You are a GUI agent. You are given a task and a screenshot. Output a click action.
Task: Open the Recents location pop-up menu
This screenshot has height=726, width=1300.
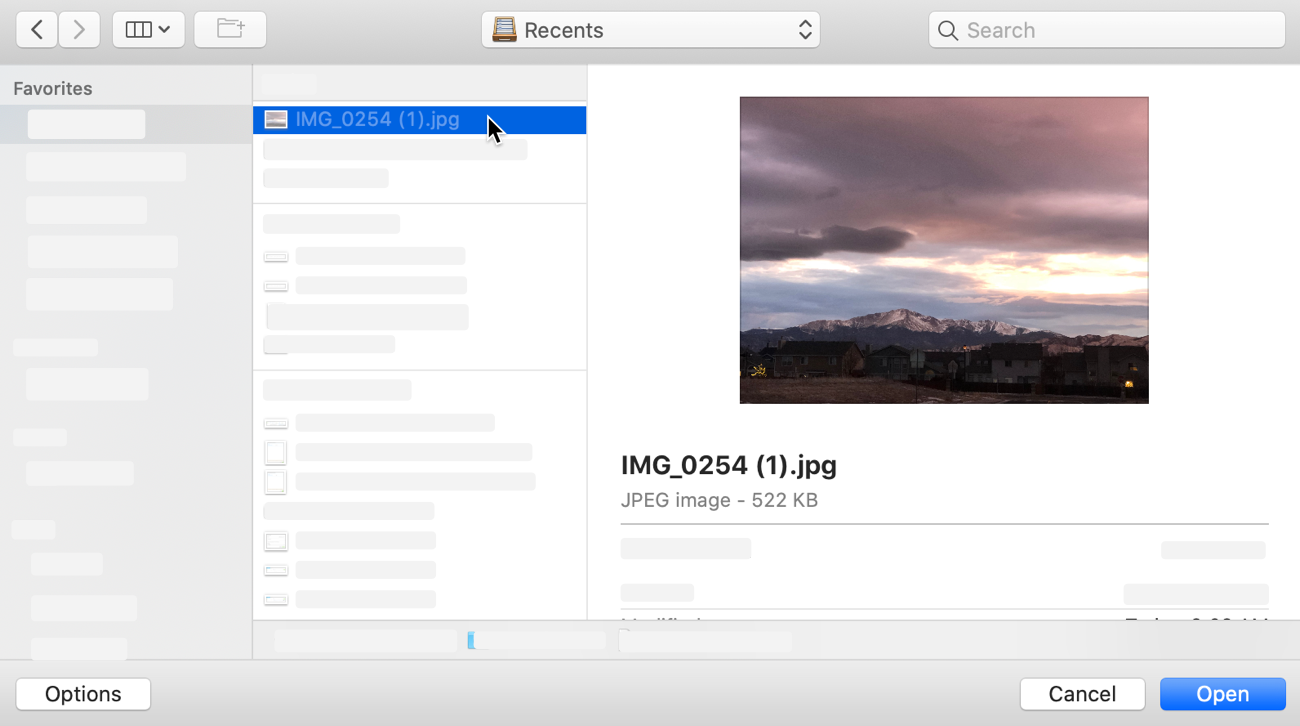[651, 30]
